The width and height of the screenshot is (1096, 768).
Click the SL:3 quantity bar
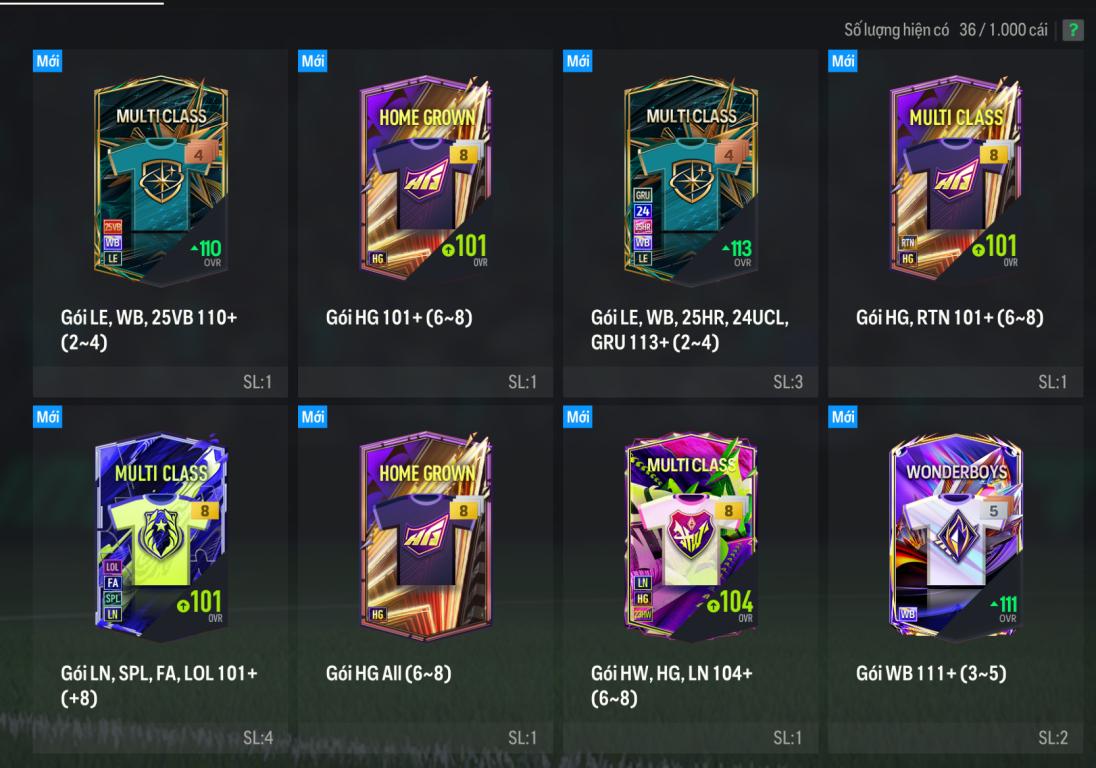pyautogui.click(x=691, y=382)
